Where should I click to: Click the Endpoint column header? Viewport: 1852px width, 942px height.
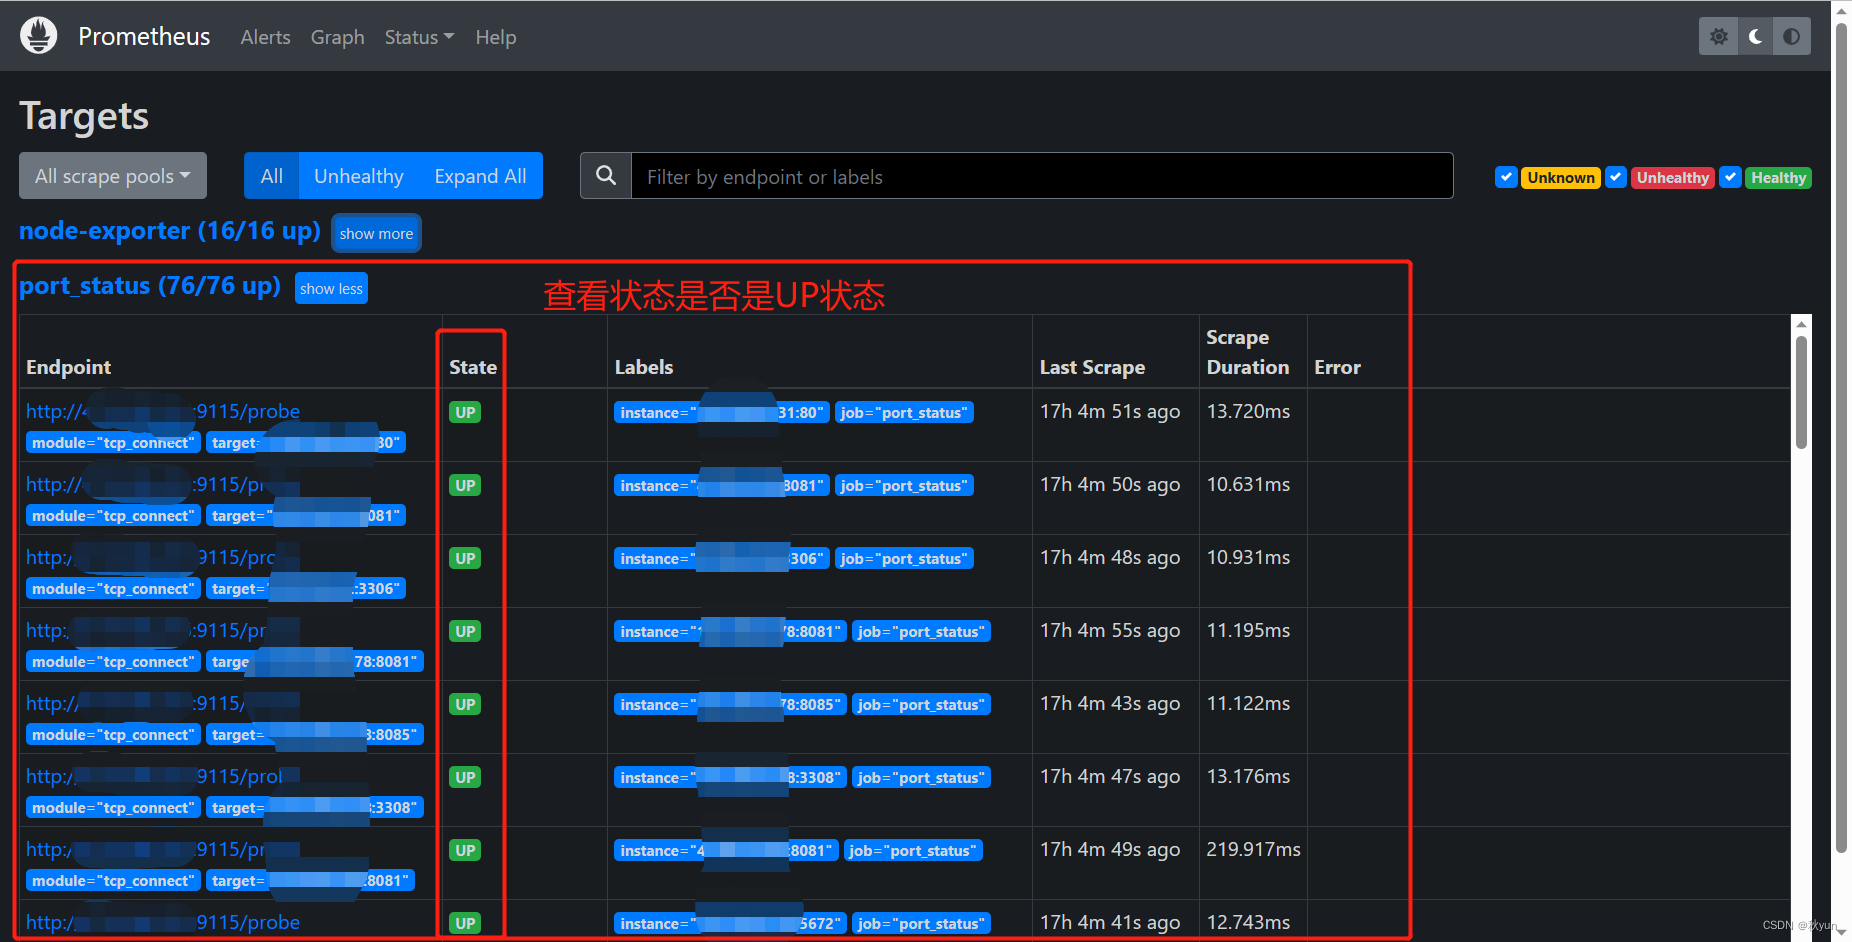point(69,367)
